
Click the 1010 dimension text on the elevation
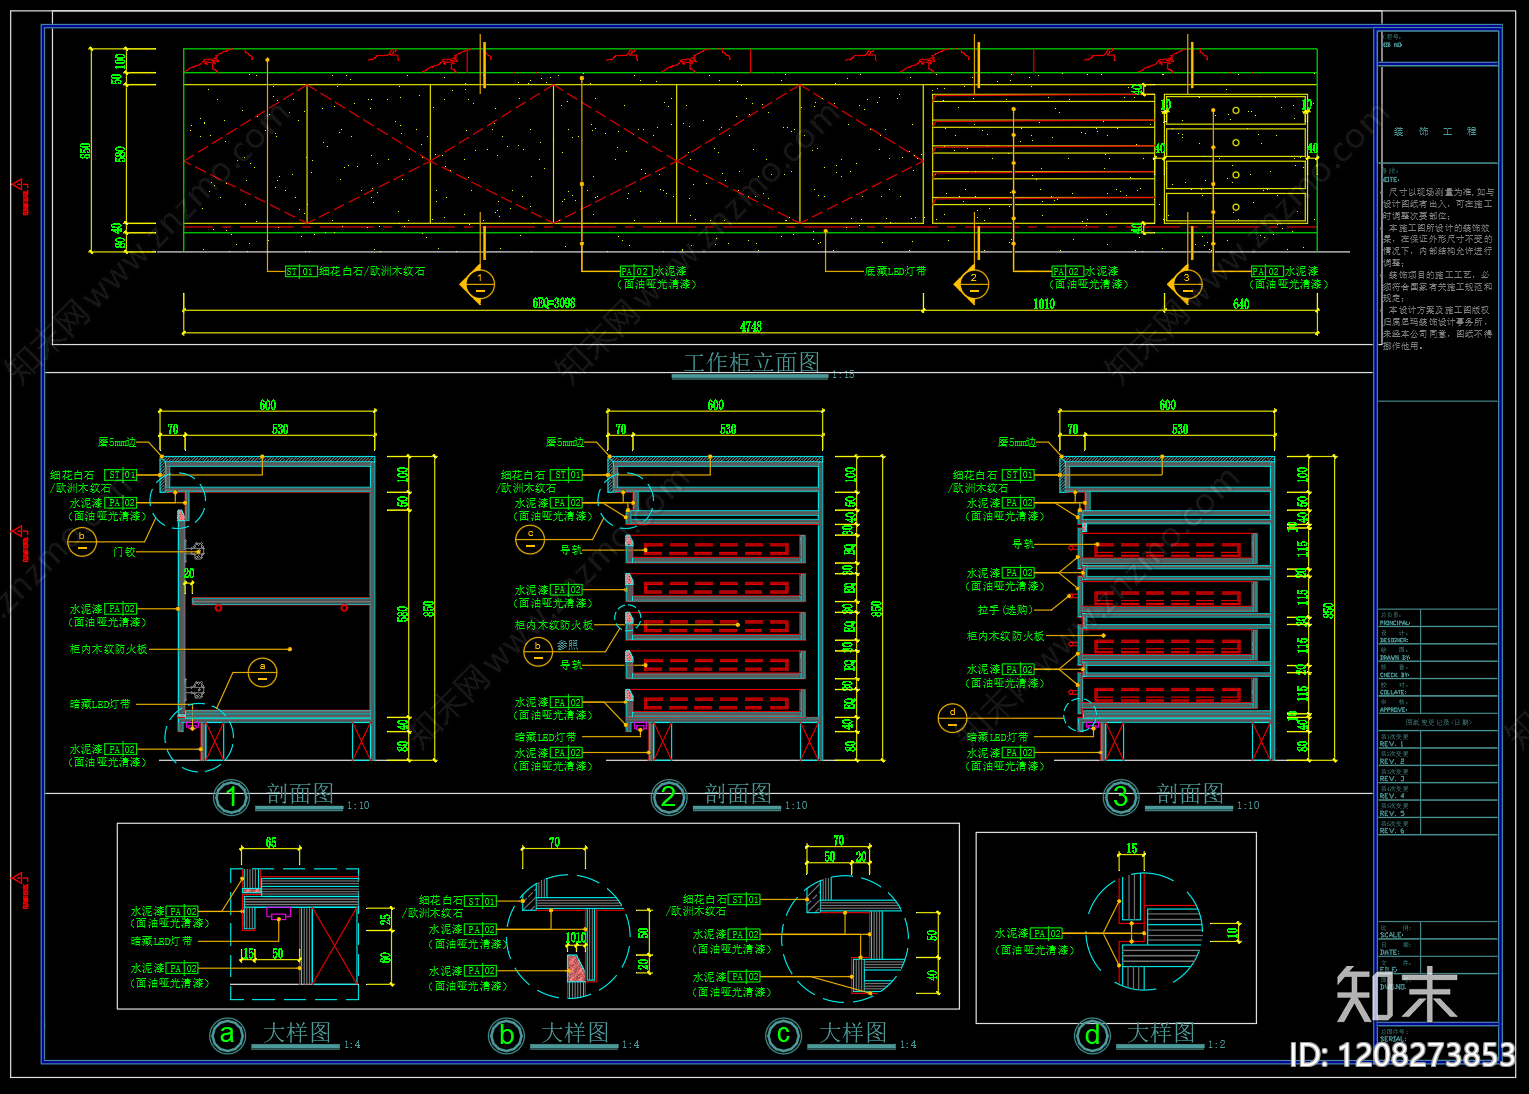pos(1044,304)
